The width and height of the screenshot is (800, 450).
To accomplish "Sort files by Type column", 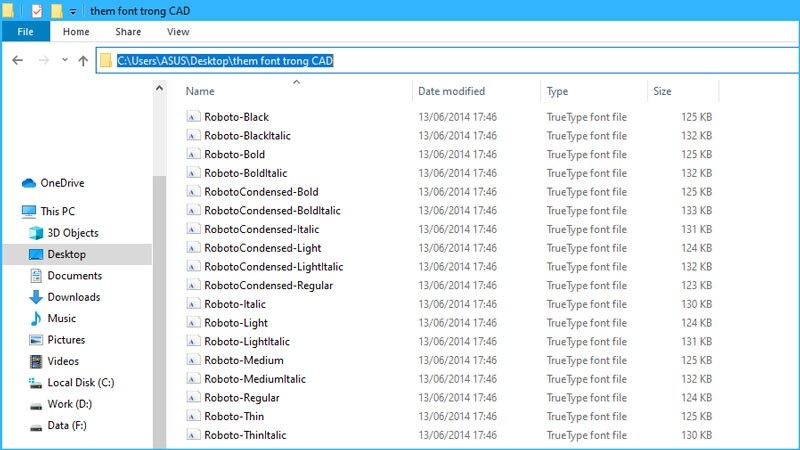I will coord(557,91).
